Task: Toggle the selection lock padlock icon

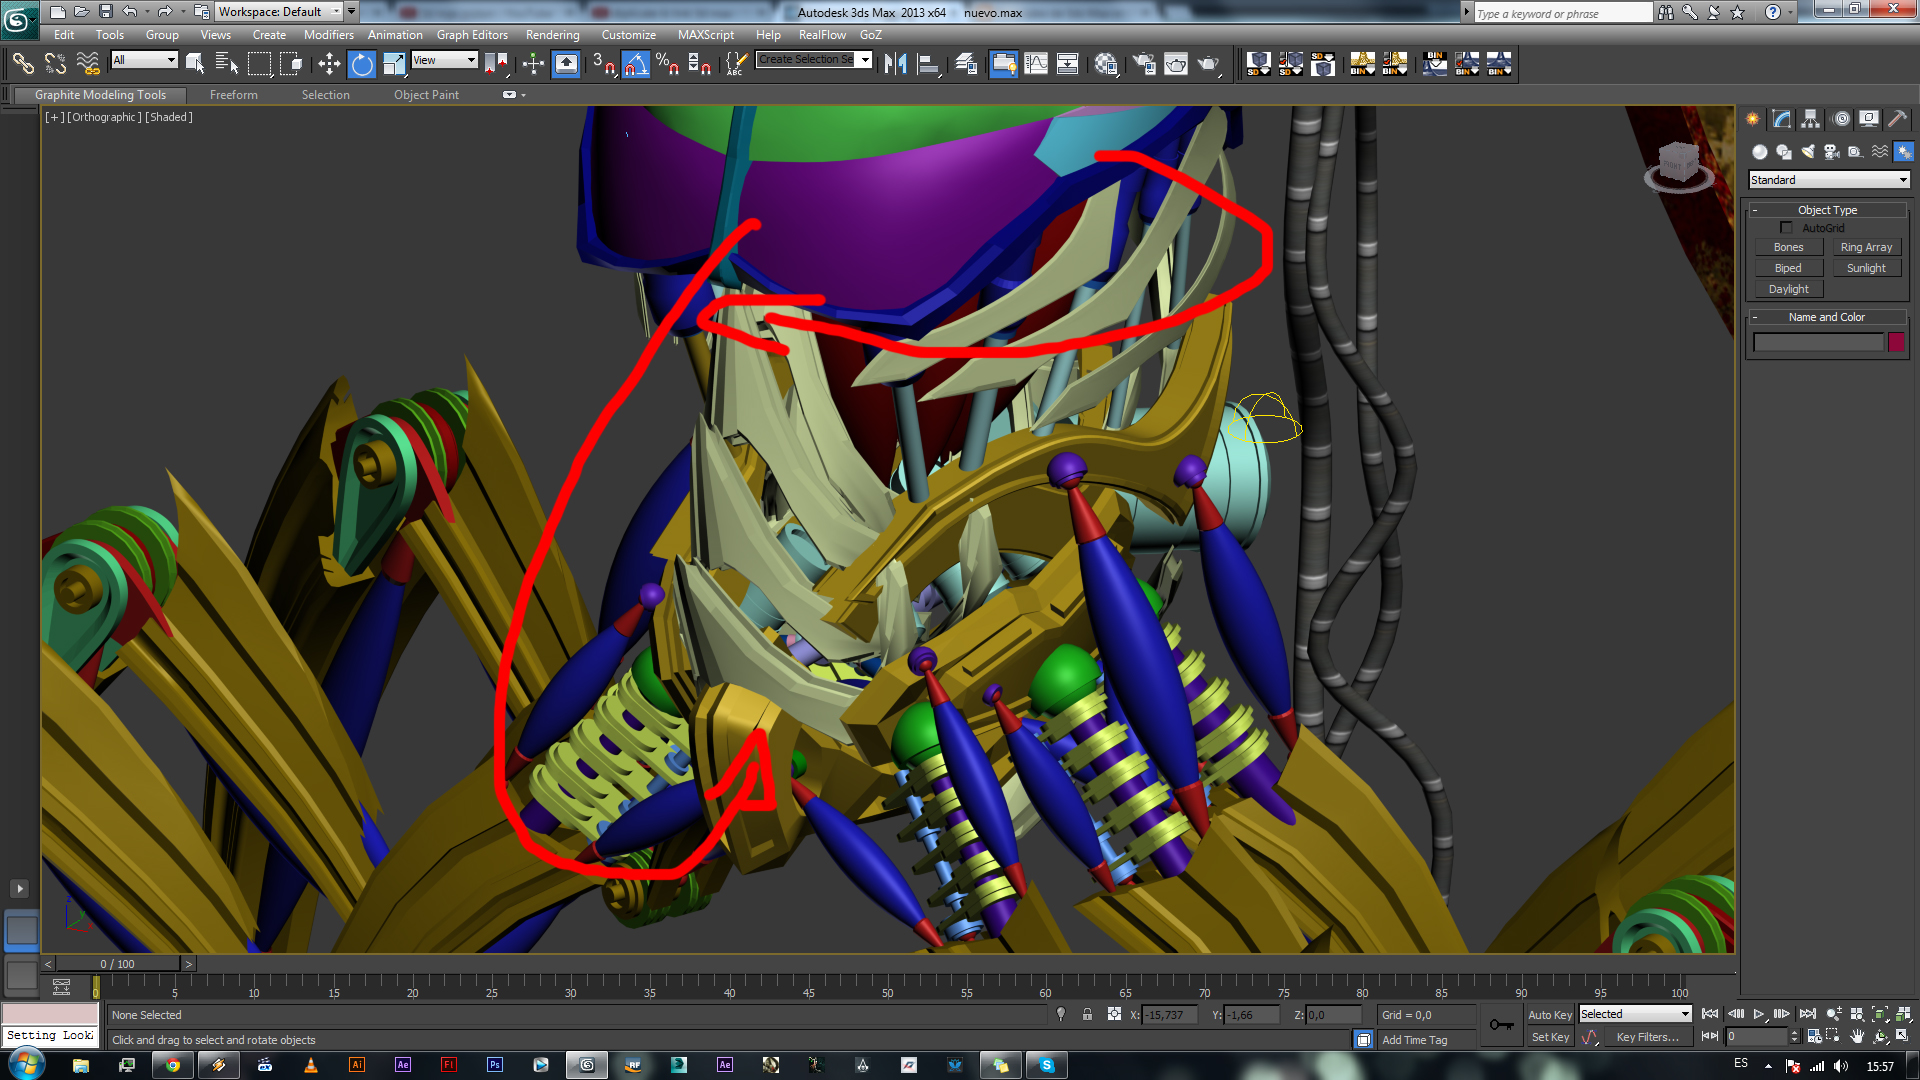Action: click(x=1087, y=1015)
